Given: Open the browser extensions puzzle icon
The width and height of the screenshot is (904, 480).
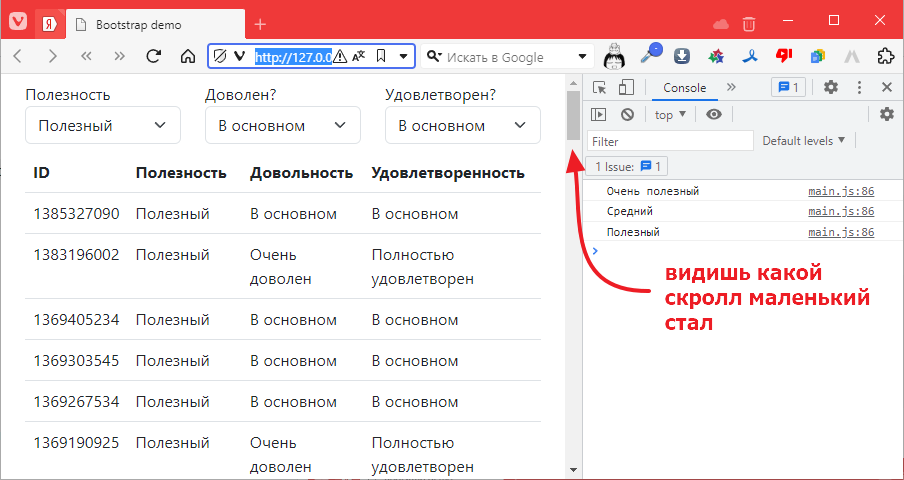Looking at the screenshot, I should 885,57.
